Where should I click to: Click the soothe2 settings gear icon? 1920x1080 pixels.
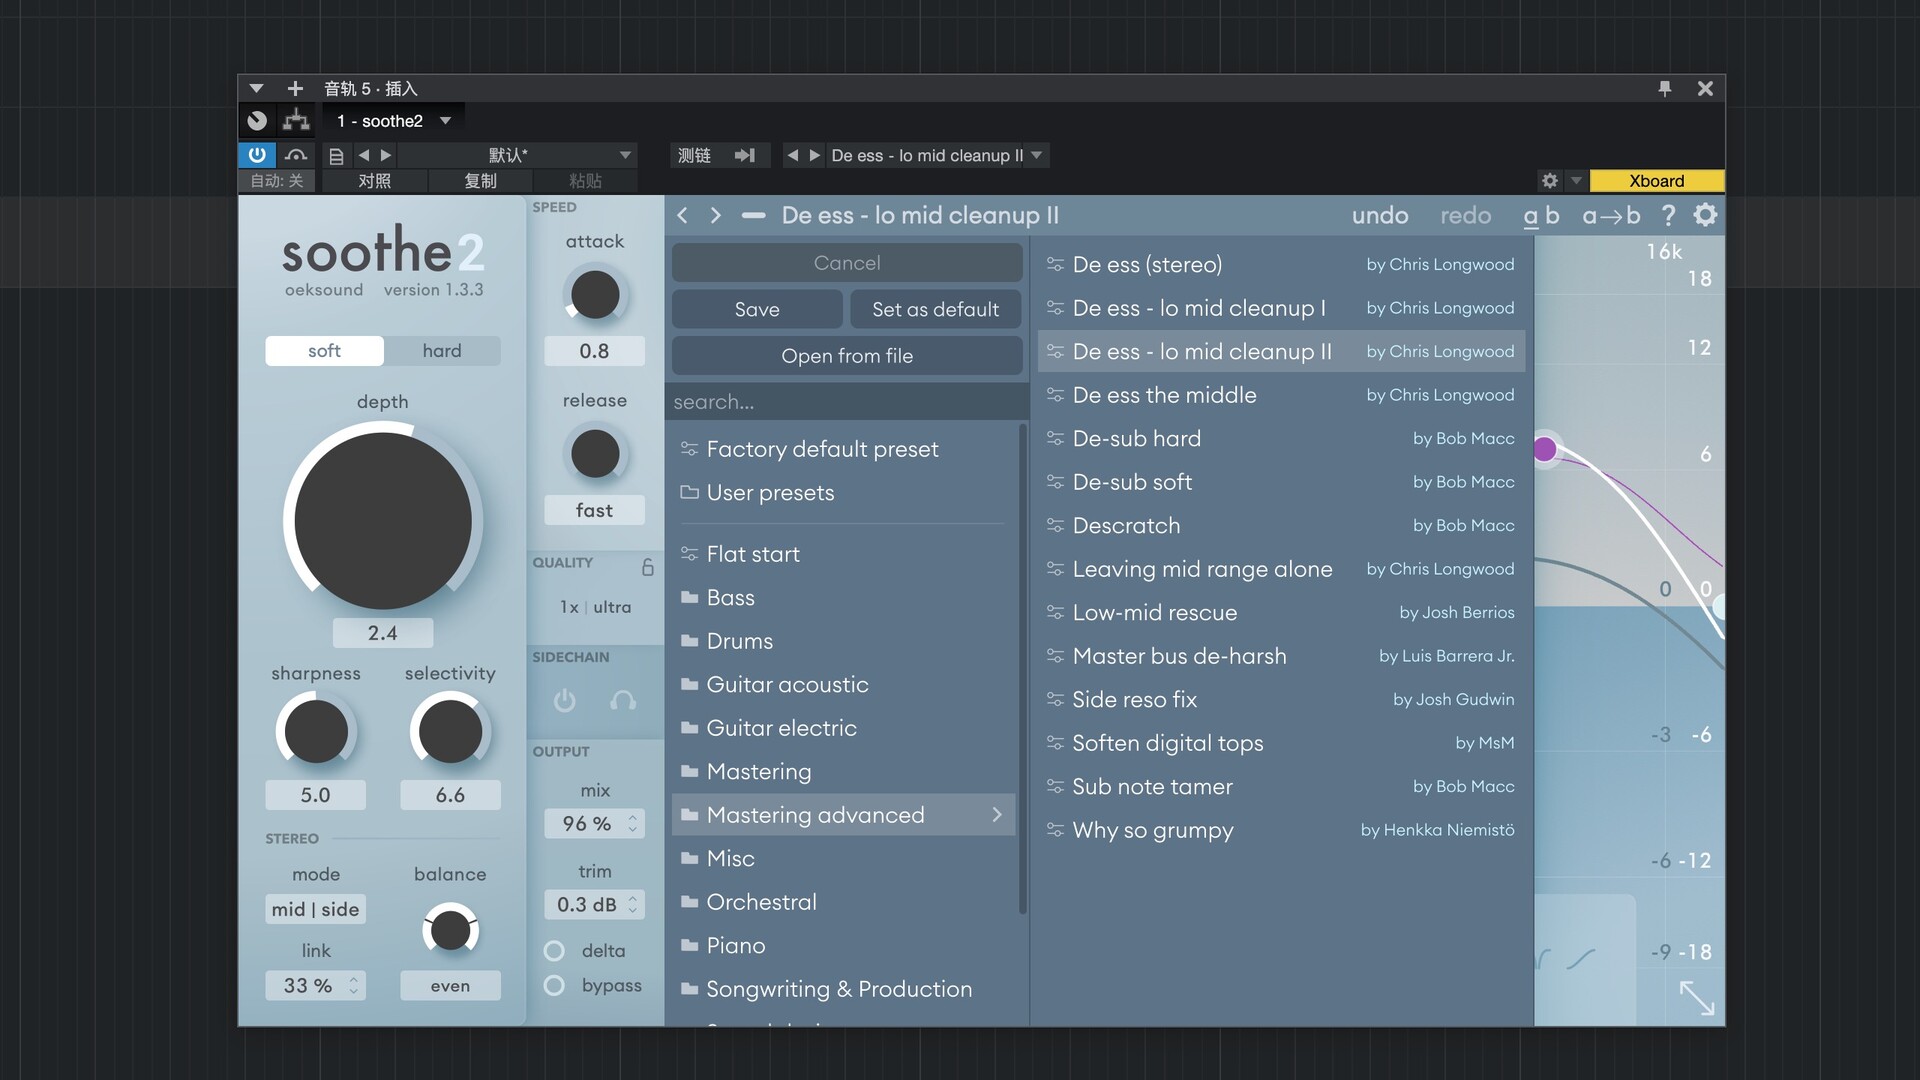click(1705, 215)
